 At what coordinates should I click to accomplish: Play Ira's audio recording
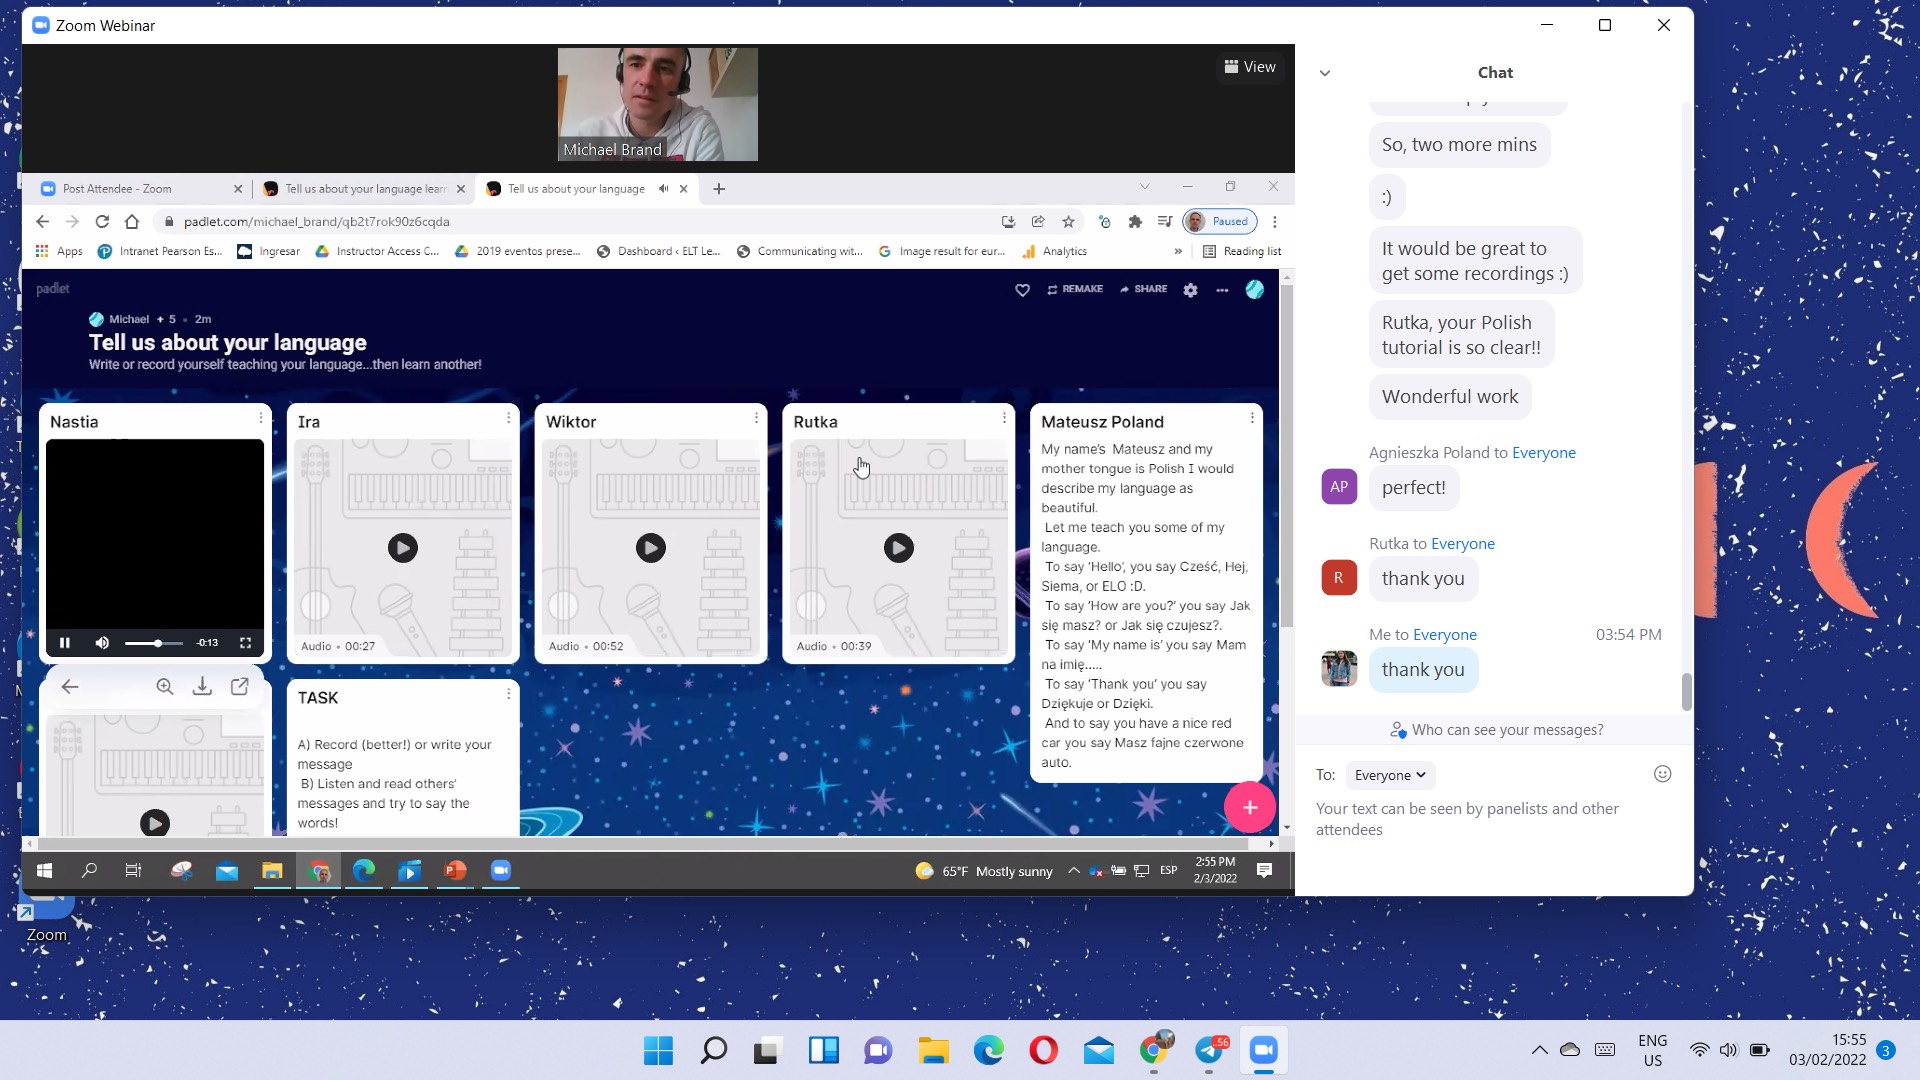[403, 548]
